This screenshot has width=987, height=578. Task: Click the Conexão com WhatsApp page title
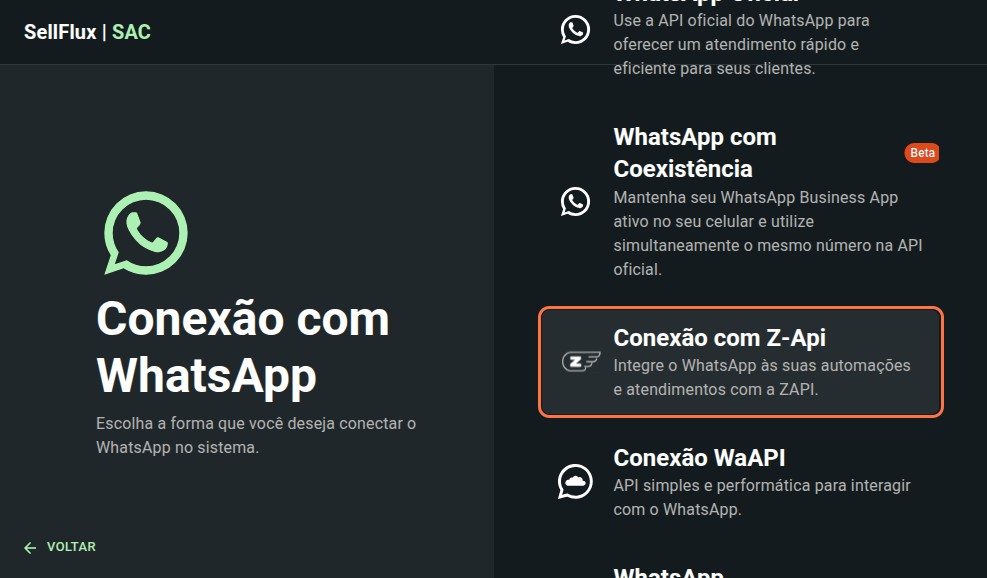point(243,347)
